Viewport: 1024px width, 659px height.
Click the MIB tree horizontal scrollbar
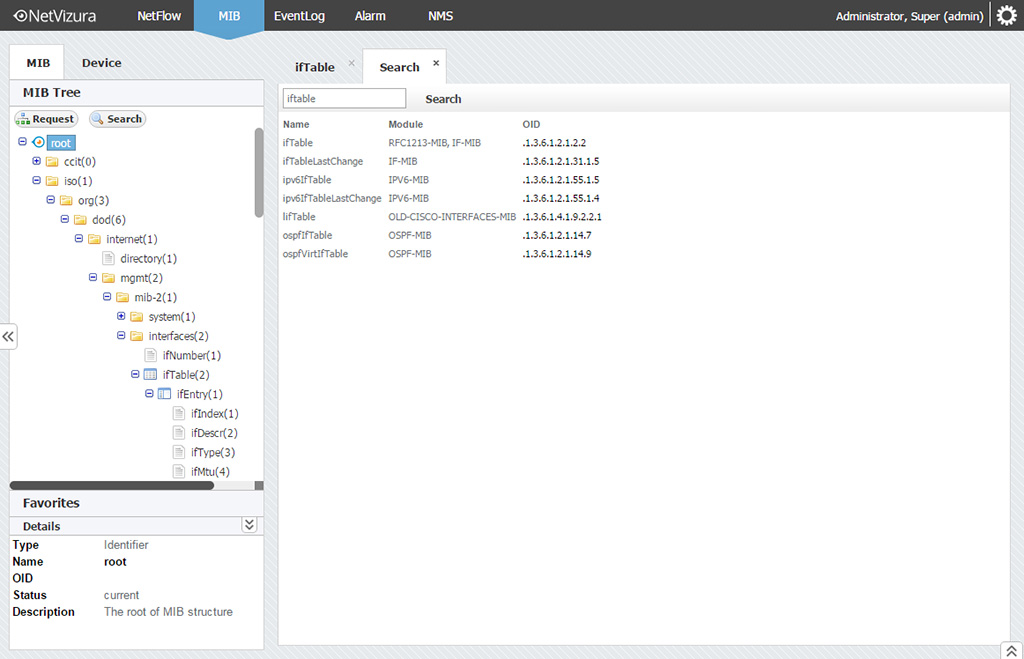[x=112, y=485]
